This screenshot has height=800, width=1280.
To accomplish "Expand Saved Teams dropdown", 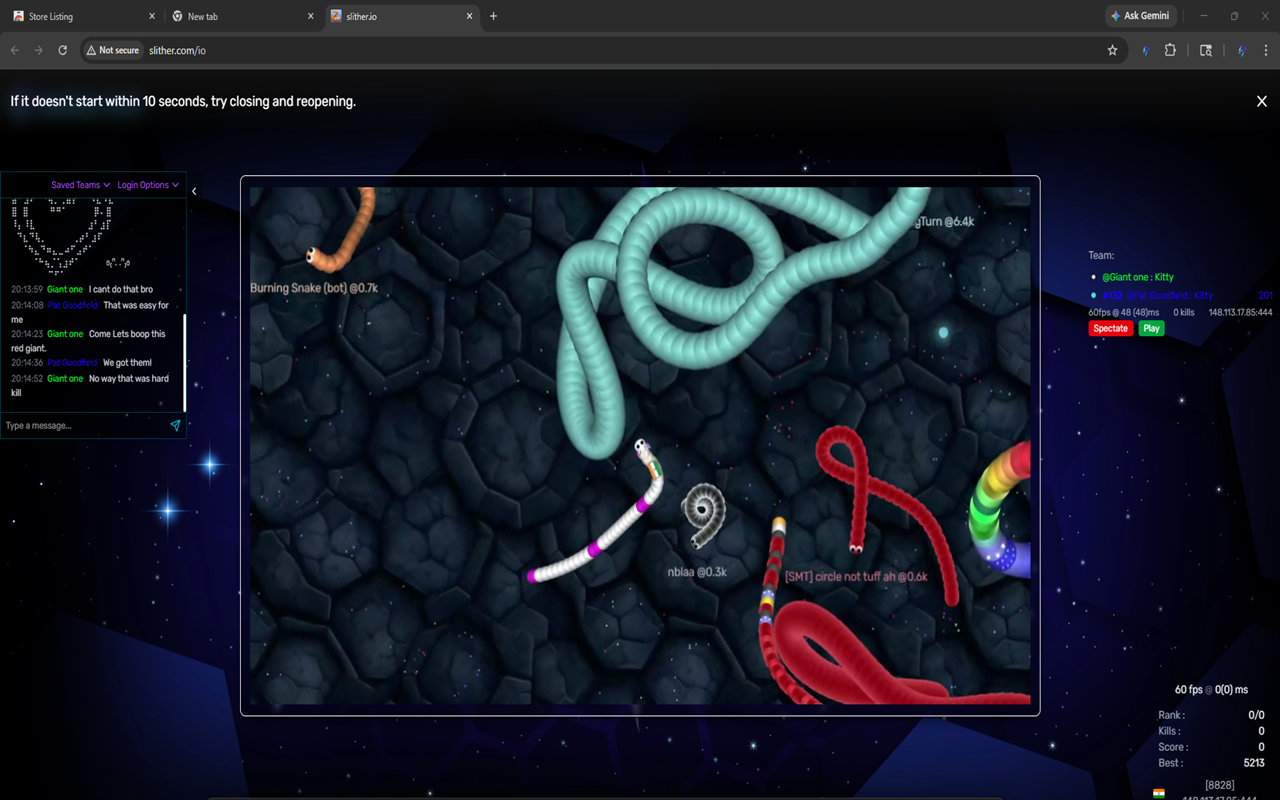I will coord(81,185).
